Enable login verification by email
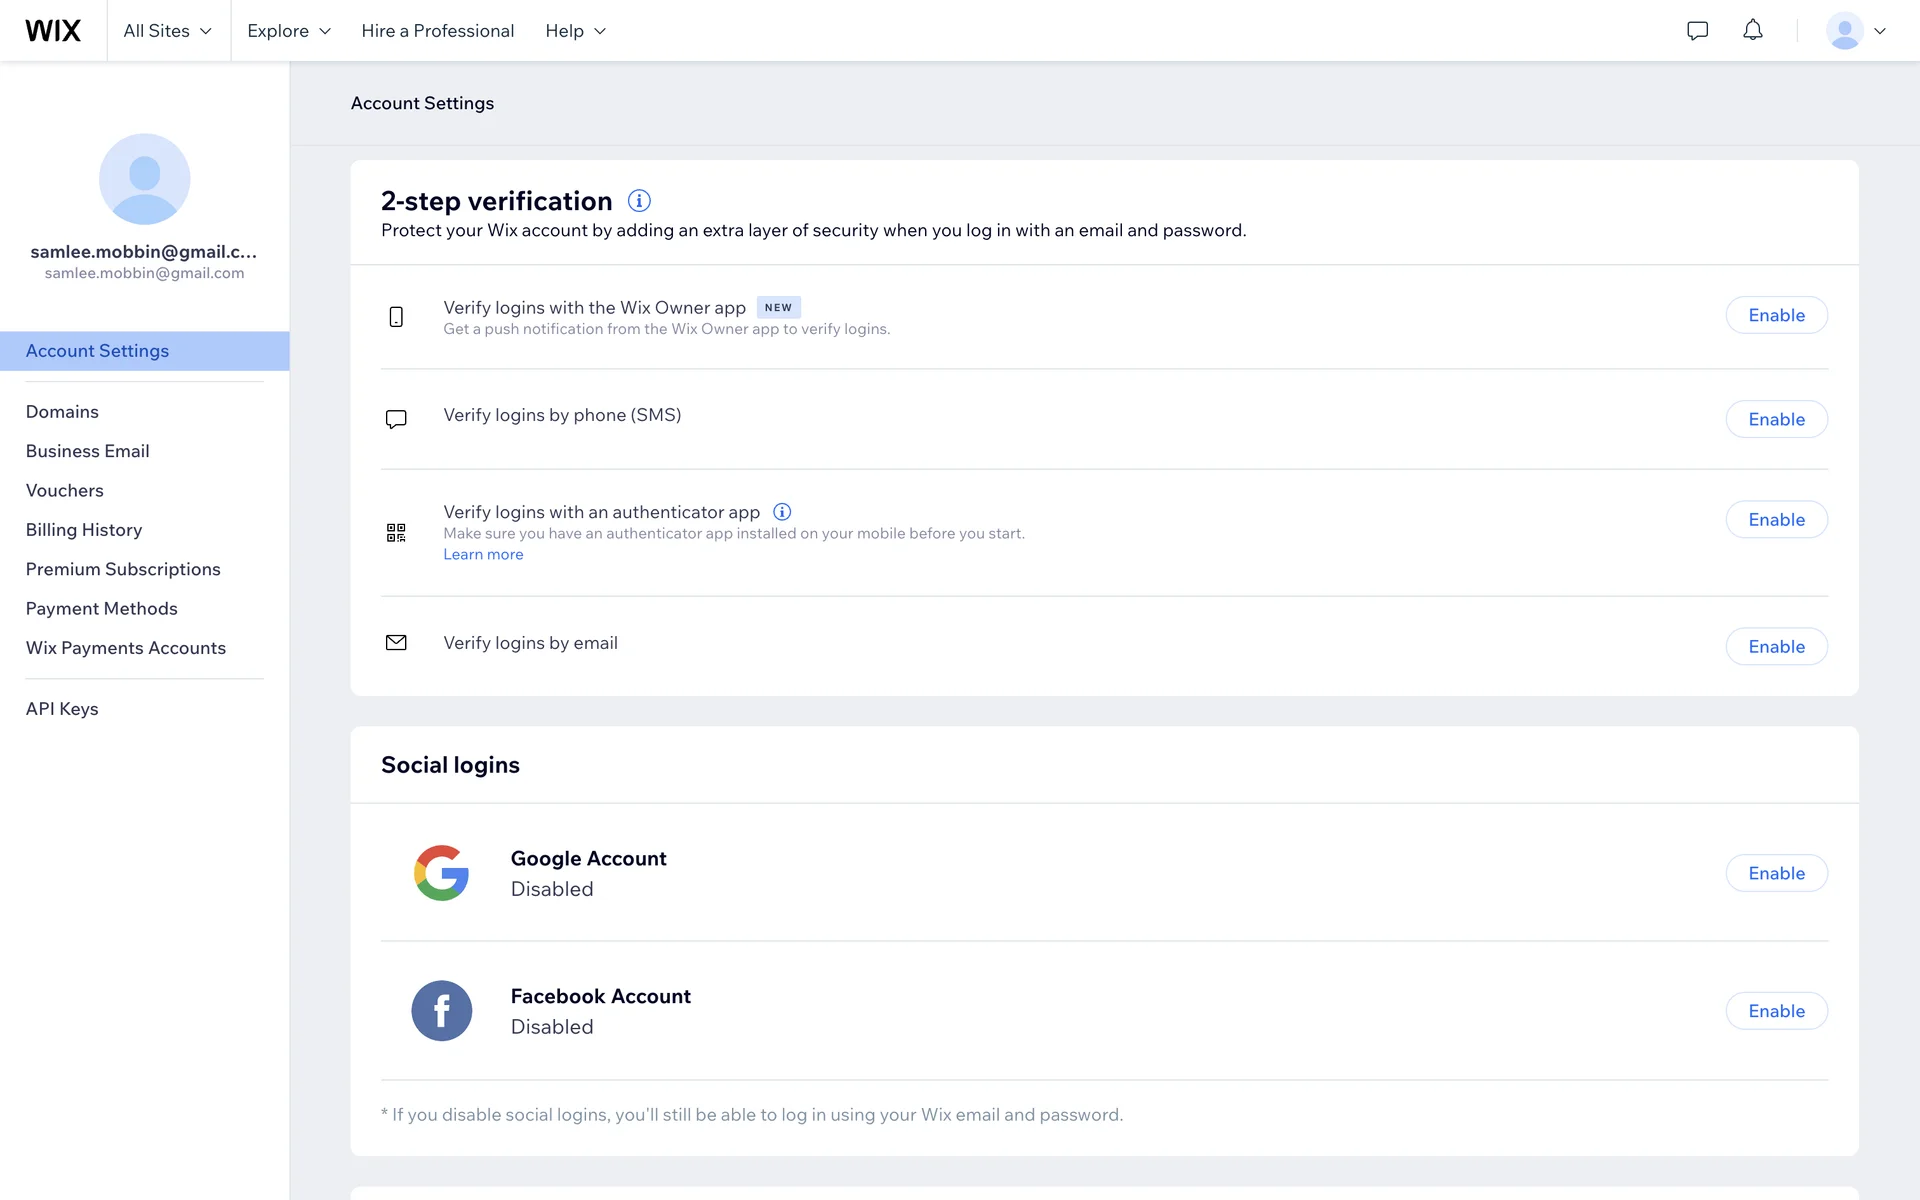The width and height of the screenshot is (1920, 1200). pos(1776,647)
